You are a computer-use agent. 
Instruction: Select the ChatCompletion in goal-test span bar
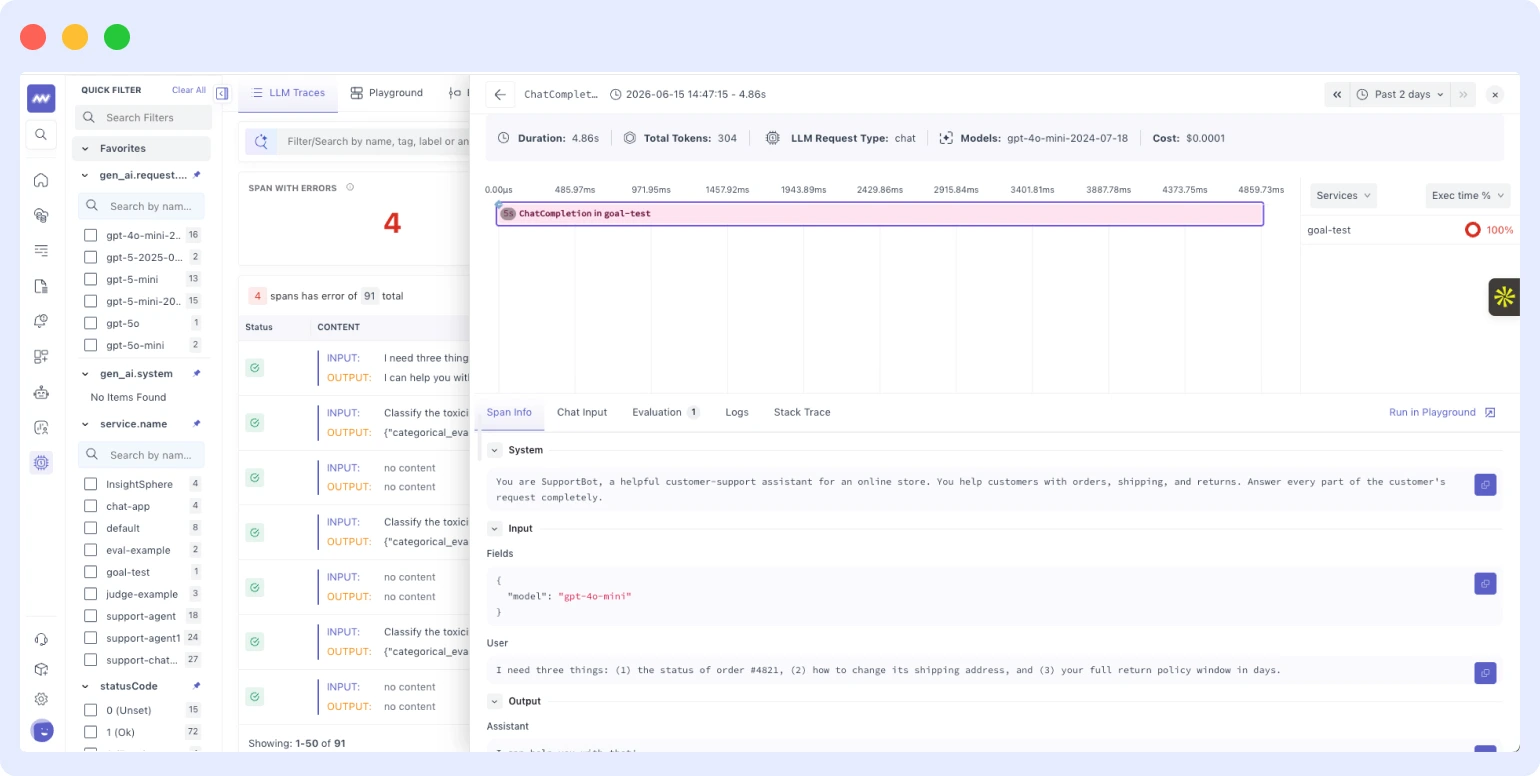click(x=880, y=214)
